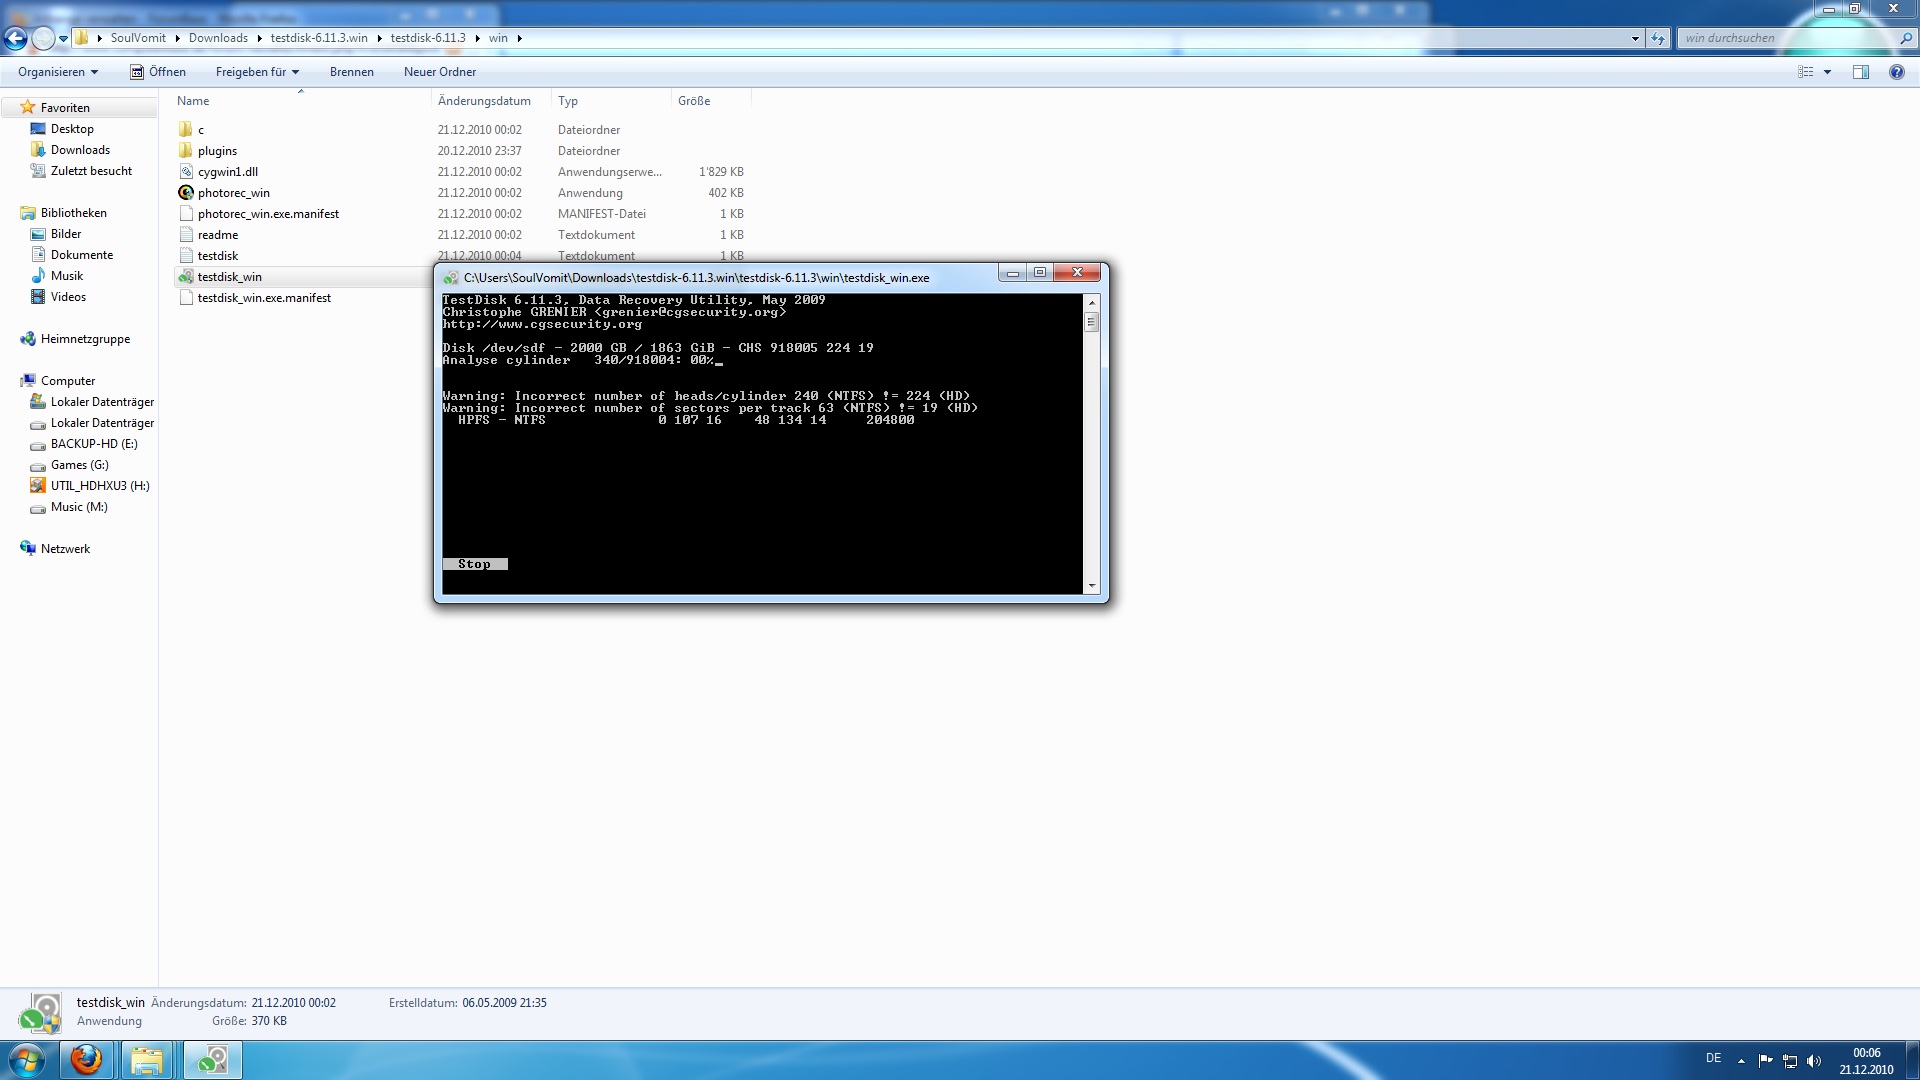The width and height of the screenshot is (1920, 1080).
Task: Click Stop in the TestDisk console
Action: pos(475,564)
